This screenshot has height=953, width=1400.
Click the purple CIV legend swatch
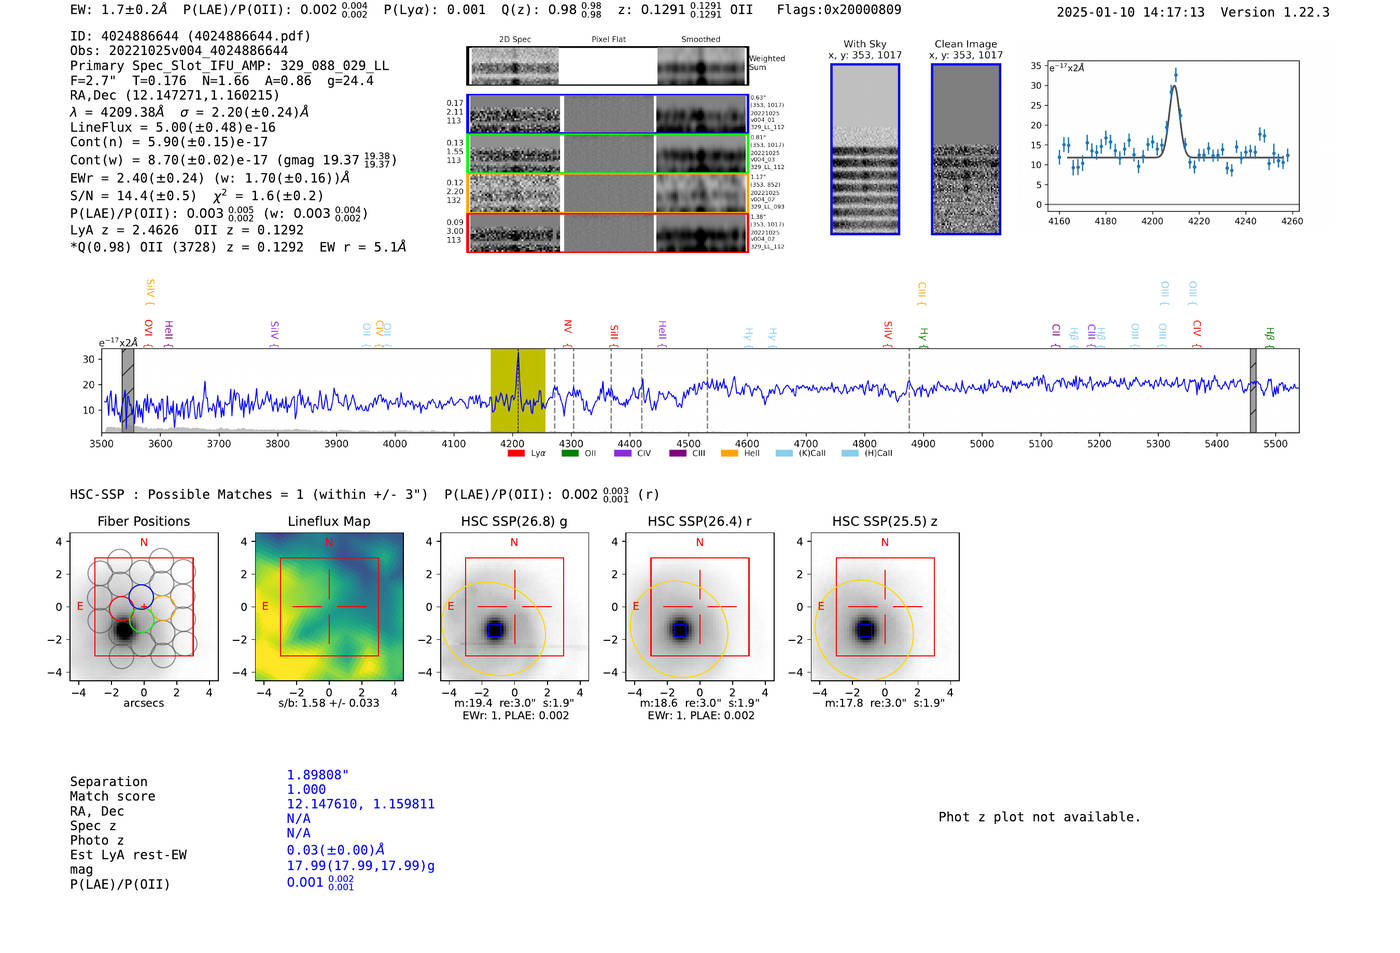(x=623, y=453)
